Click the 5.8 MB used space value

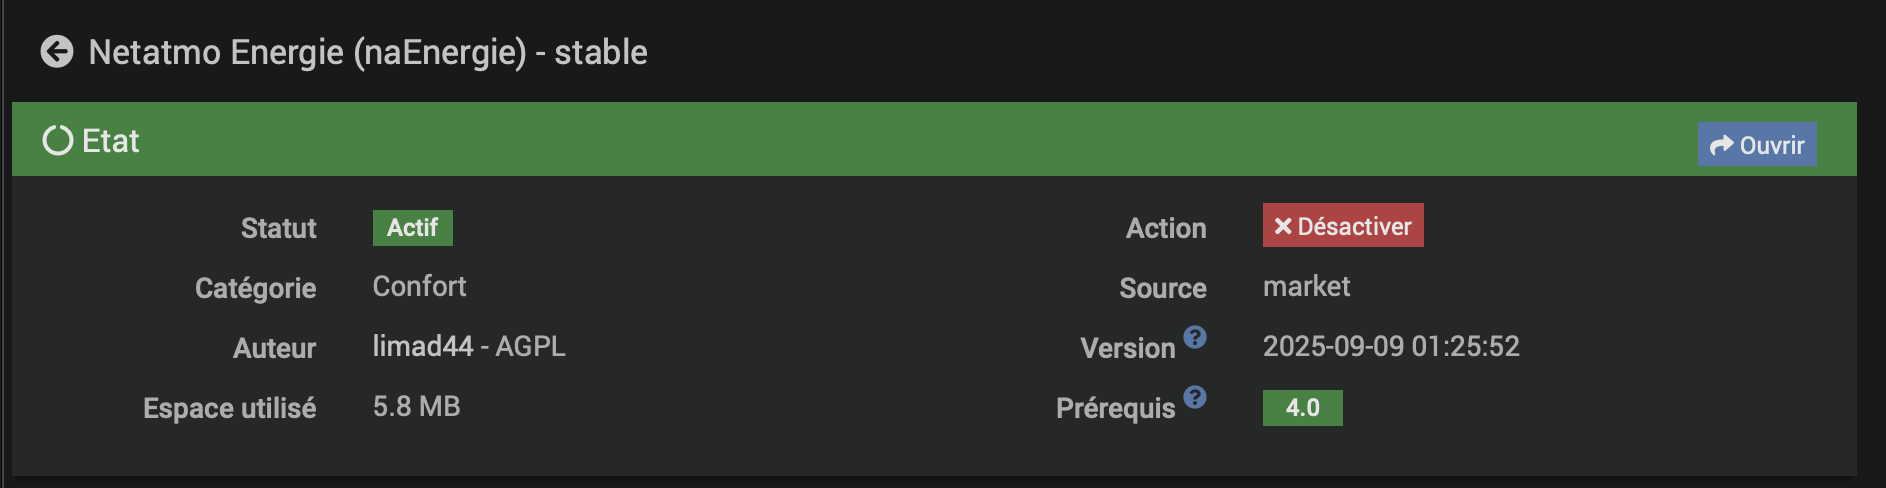[x=416, y=406]
